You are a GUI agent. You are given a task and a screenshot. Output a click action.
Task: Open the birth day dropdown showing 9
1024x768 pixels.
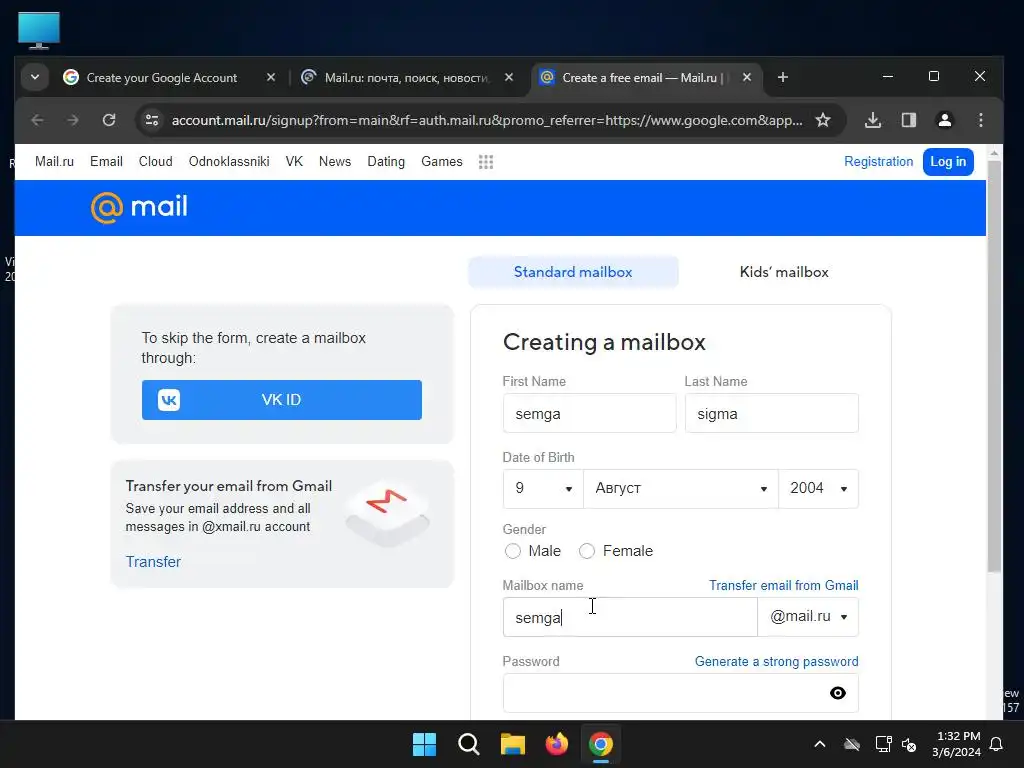(543, 488)
